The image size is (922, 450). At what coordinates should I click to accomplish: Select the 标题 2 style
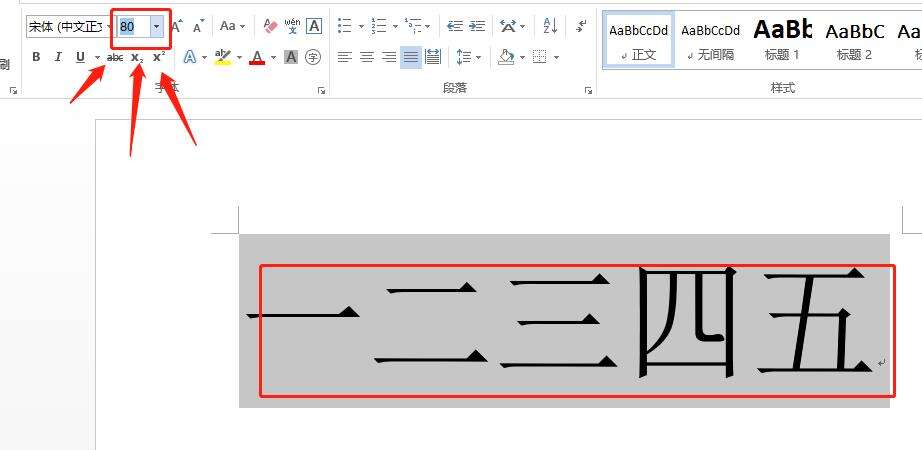[x=854, y=41]
